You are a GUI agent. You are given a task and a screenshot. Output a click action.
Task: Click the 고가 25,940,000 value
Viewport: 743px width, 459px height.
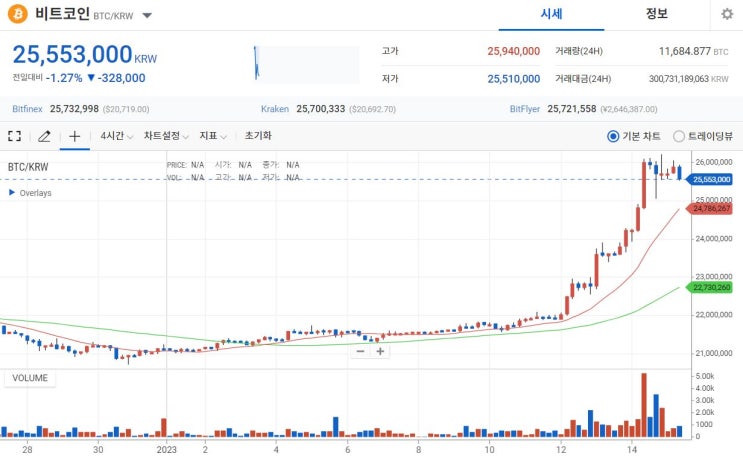click(514, 51)
